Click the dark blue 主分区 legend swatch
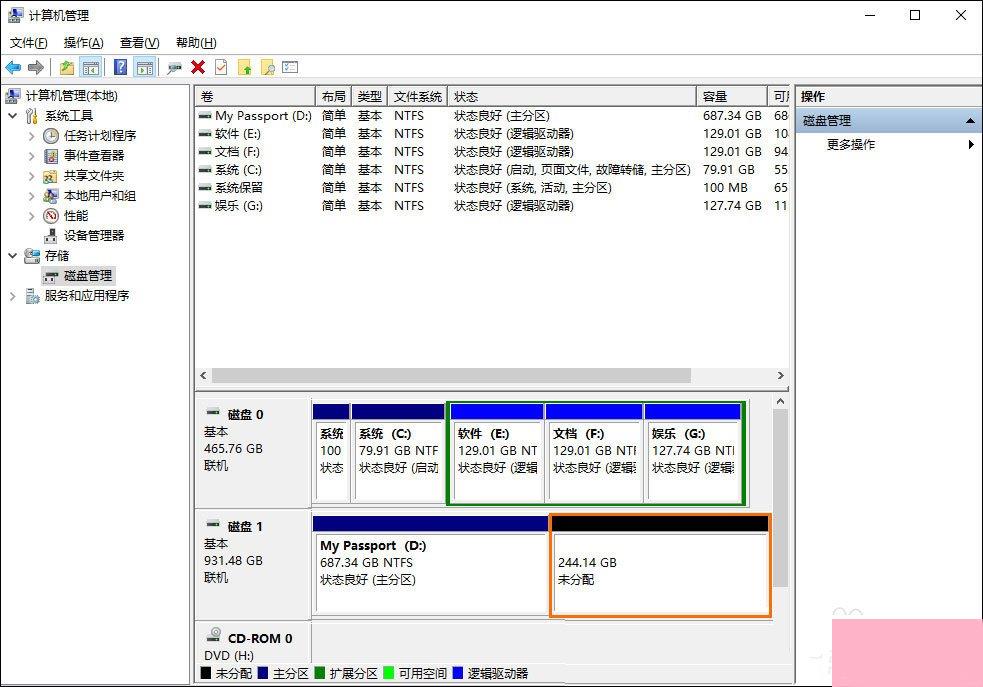 pyautogui.click(x=263, y=673)
